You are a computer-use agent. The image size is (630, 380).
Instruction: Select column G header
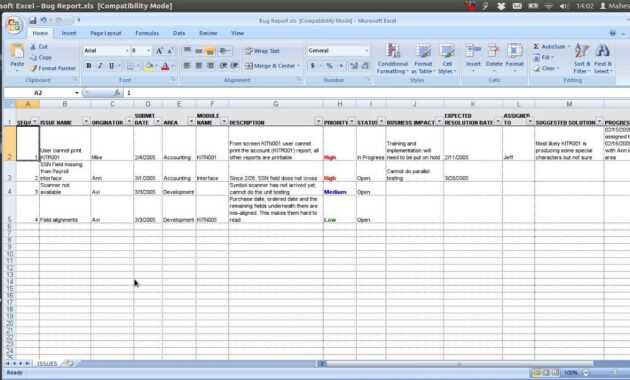[x=276, y=104]
